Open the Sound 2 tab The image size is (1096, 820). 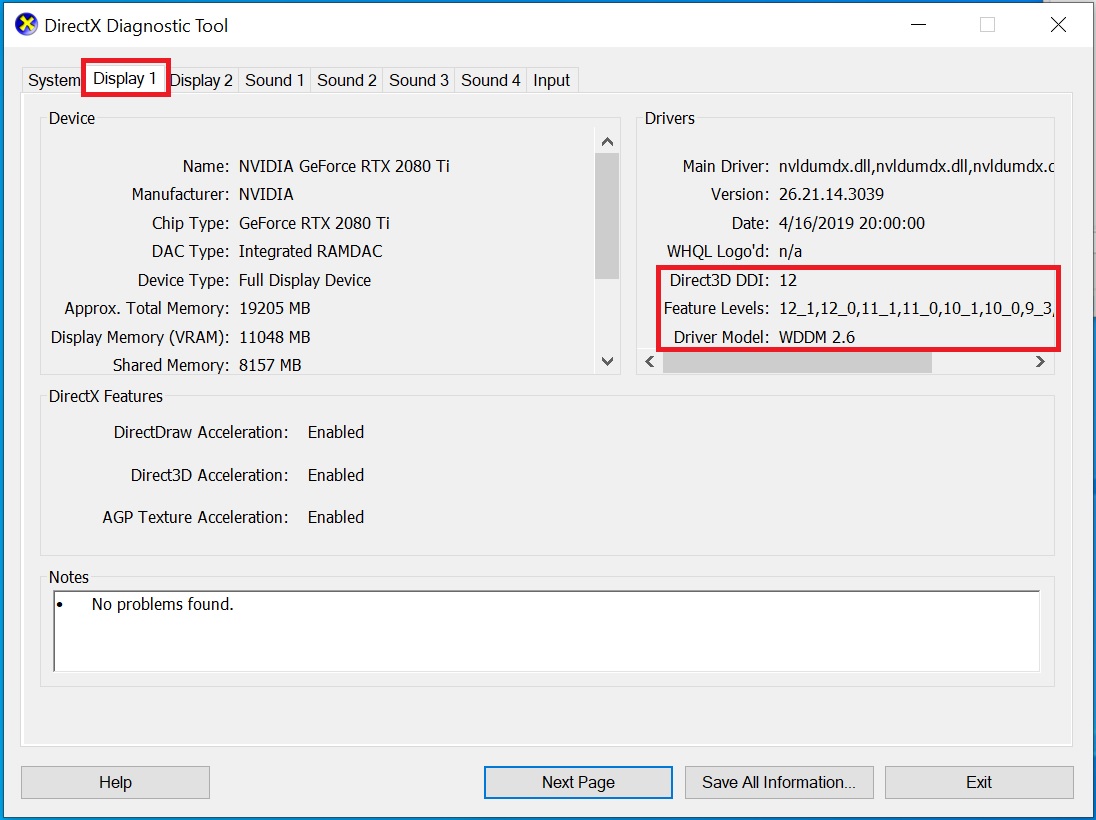[x=347, y=80]
